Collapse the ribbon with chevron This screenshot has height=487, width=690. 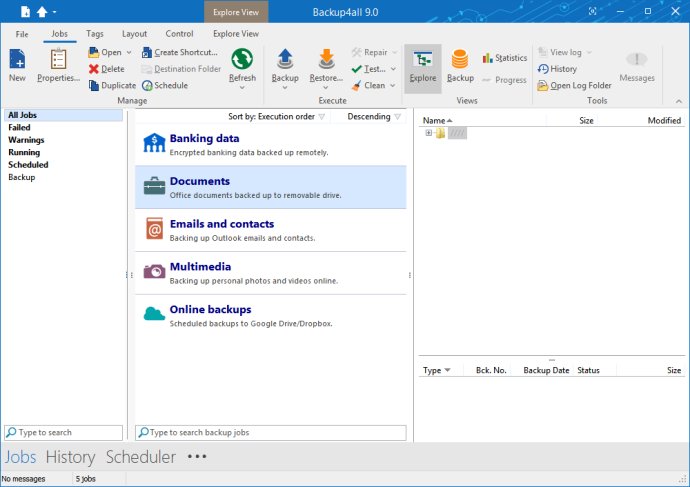click(x=679, y=101)
